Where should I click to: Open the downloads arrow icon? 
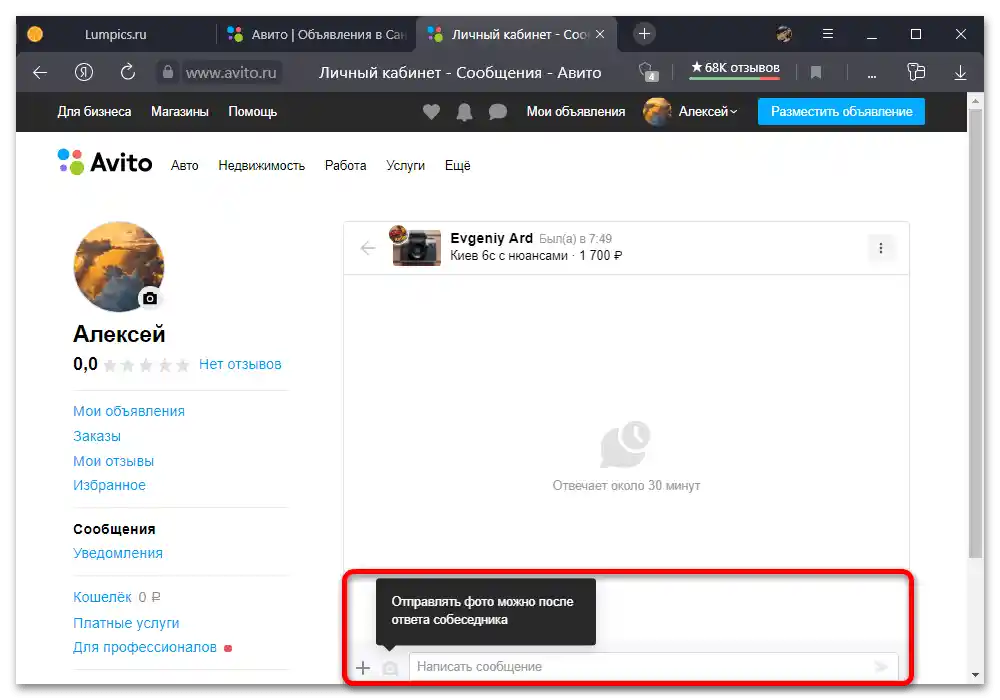(x=960, y=73)
